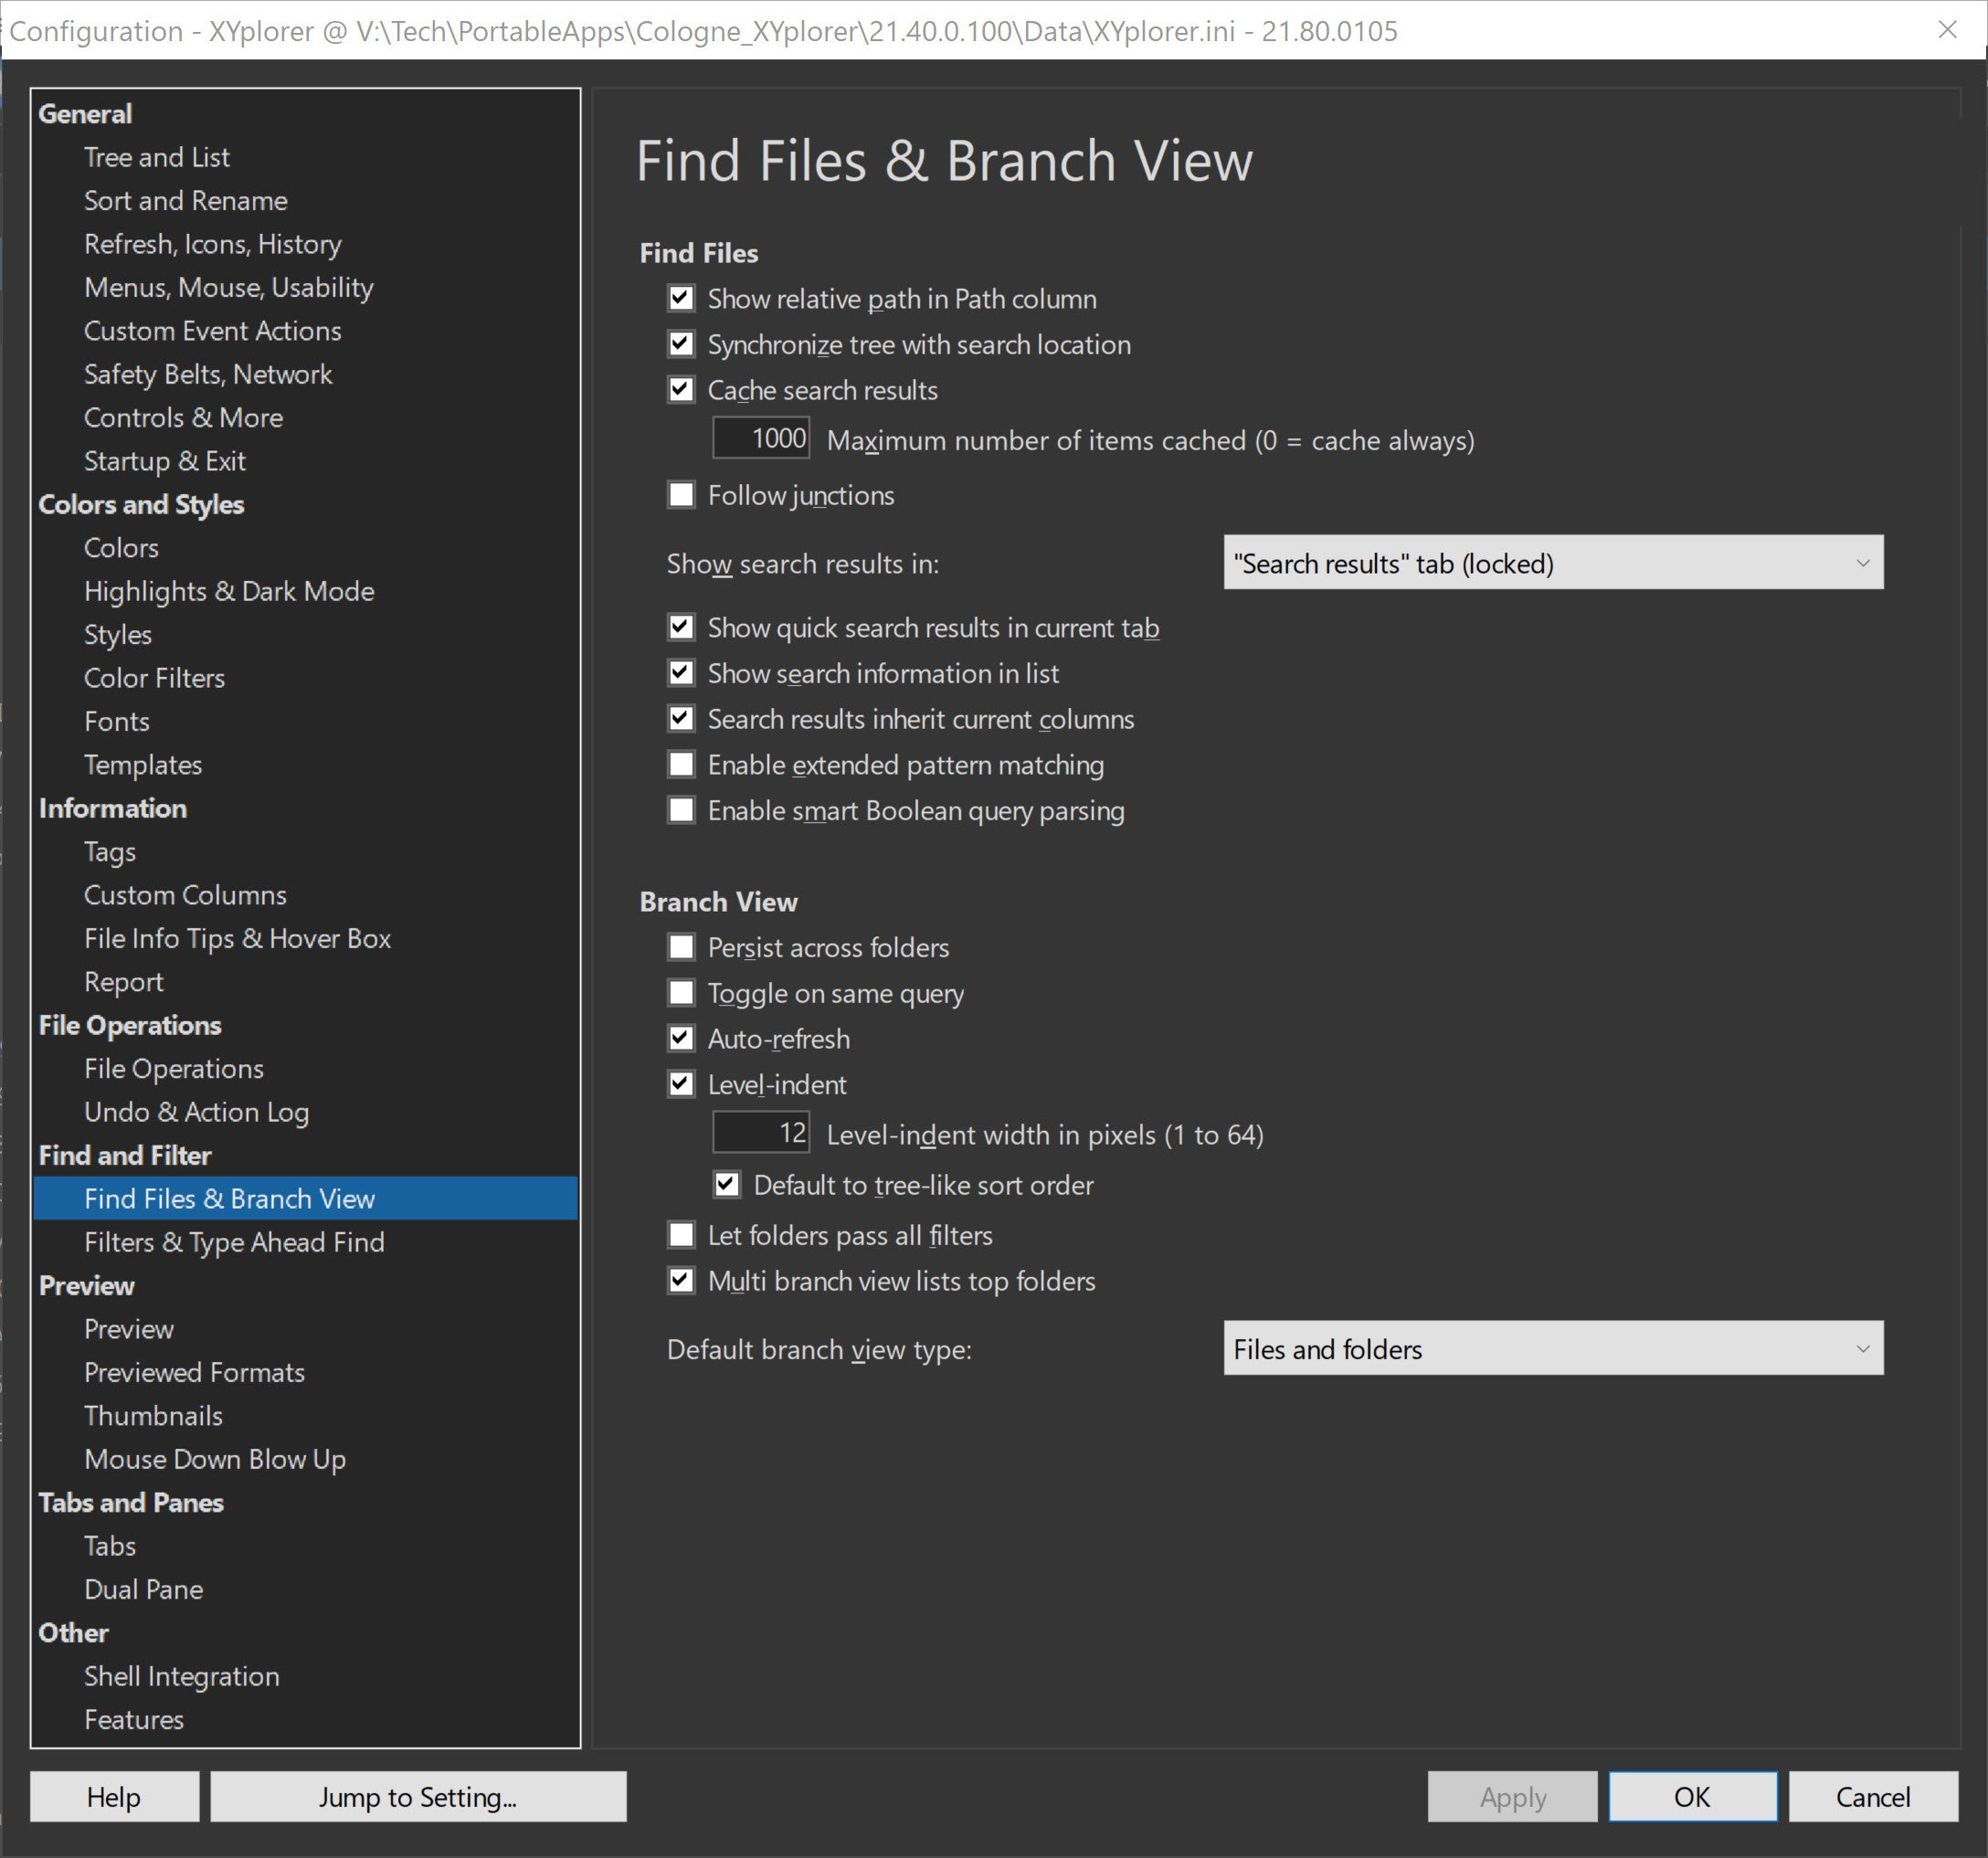Image resolution: width=1988 pixels, height=1858 pixels.
Task: Toggle Default to tree-like sort order
Action: (x=727, y=1185)
